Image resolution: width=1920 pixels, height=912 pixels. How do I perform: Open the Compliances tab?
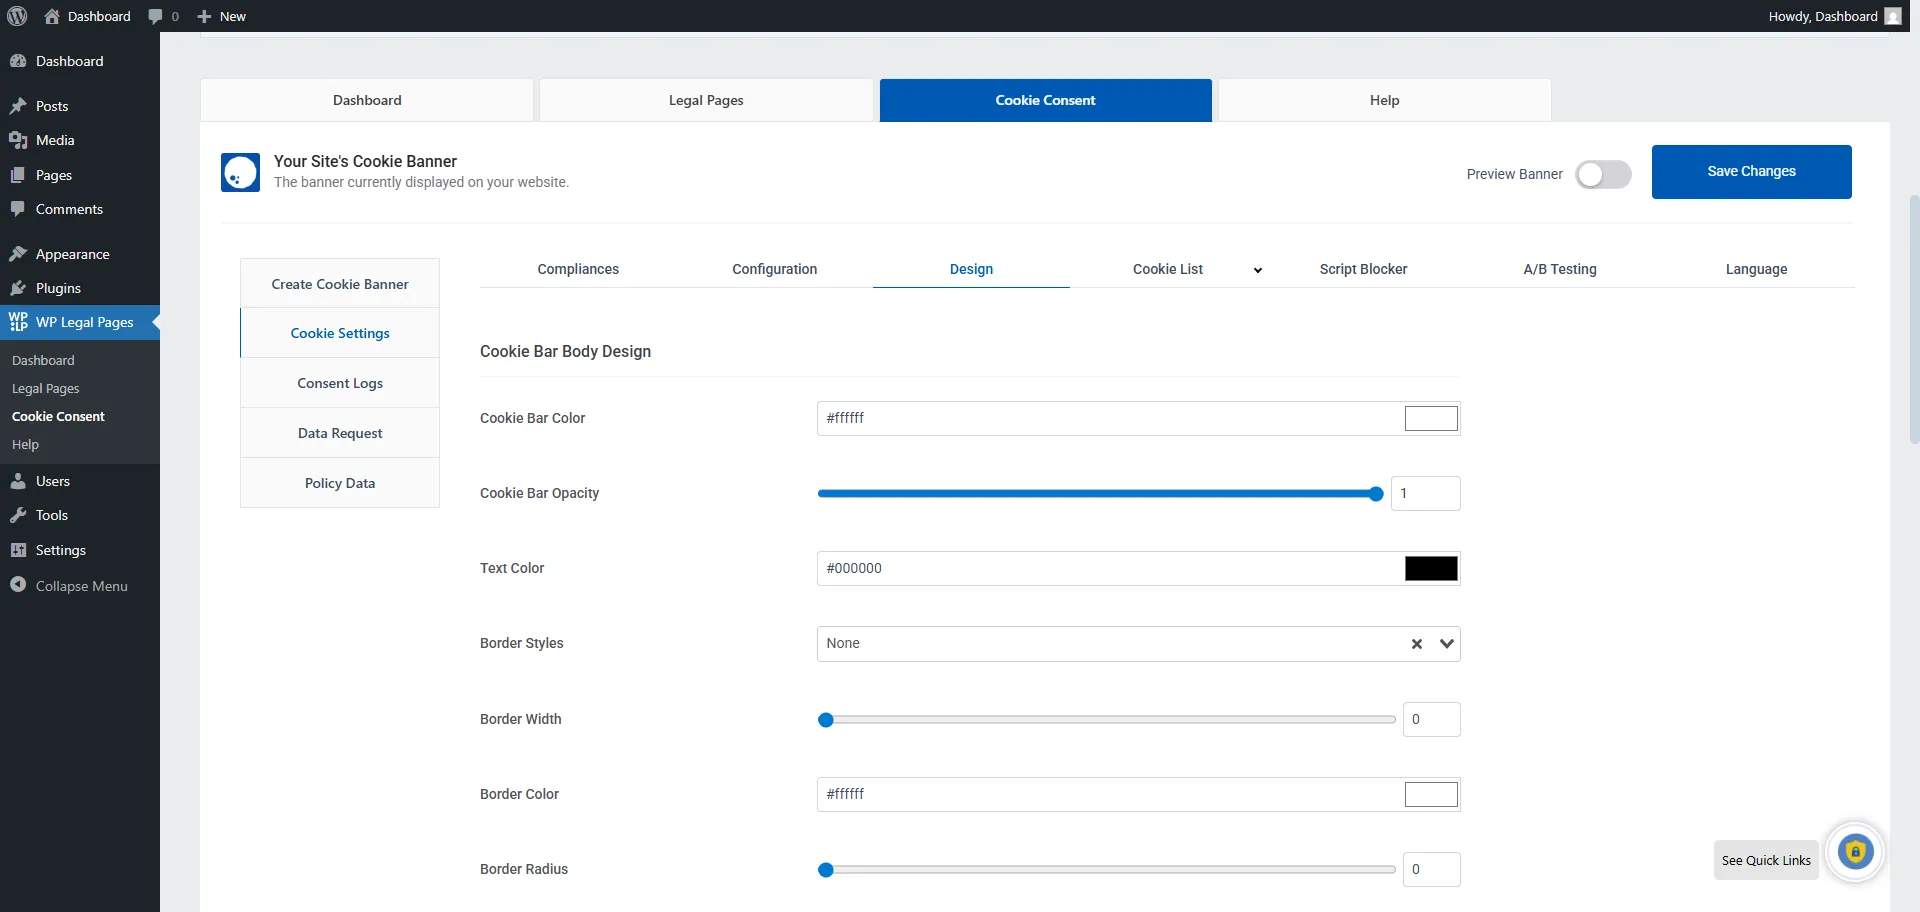[578, 269]
